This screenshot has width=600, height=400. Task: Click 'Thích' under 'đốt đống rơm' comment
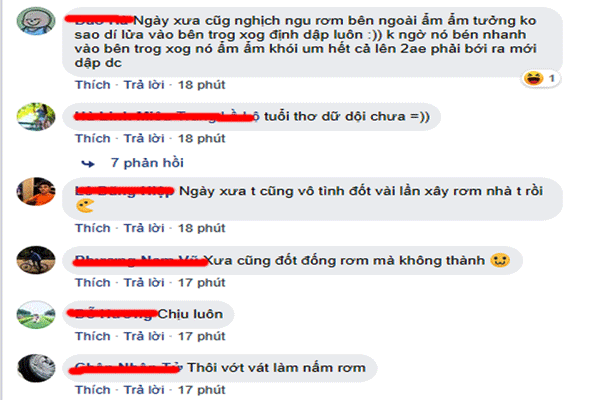tap(93, 282)
